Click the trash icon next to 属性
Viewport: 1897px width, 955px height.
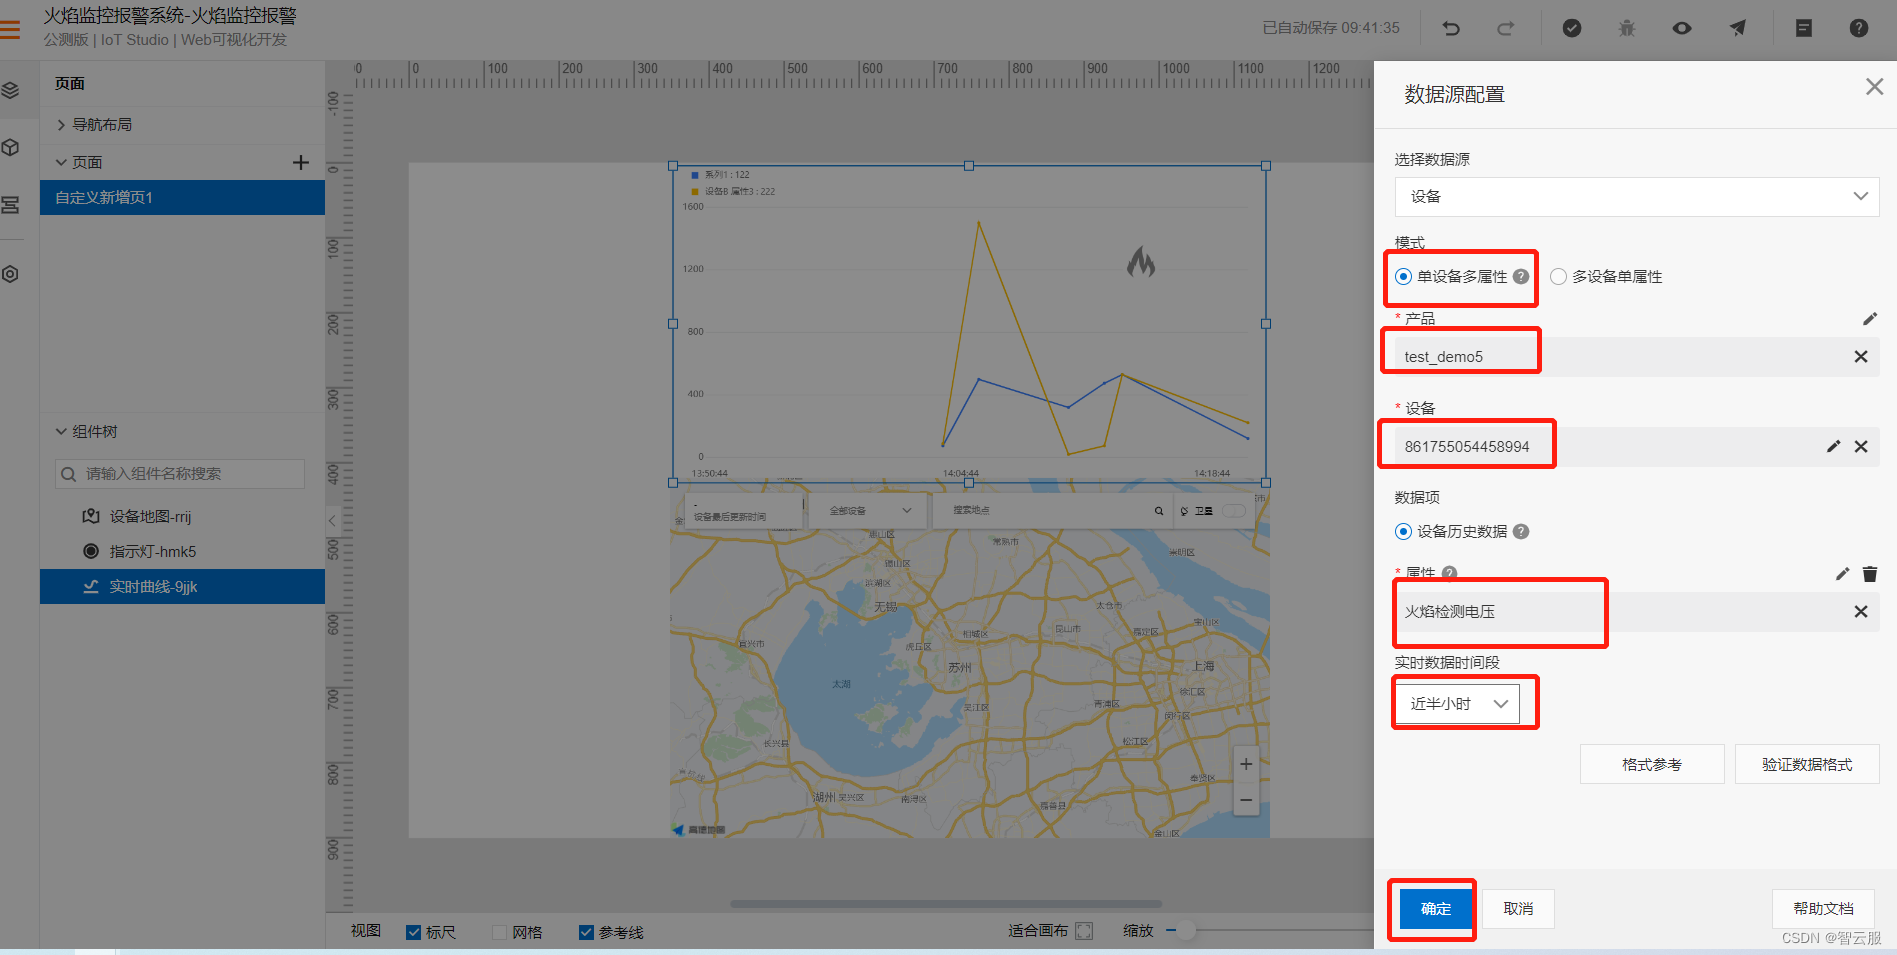(1870, 573)
